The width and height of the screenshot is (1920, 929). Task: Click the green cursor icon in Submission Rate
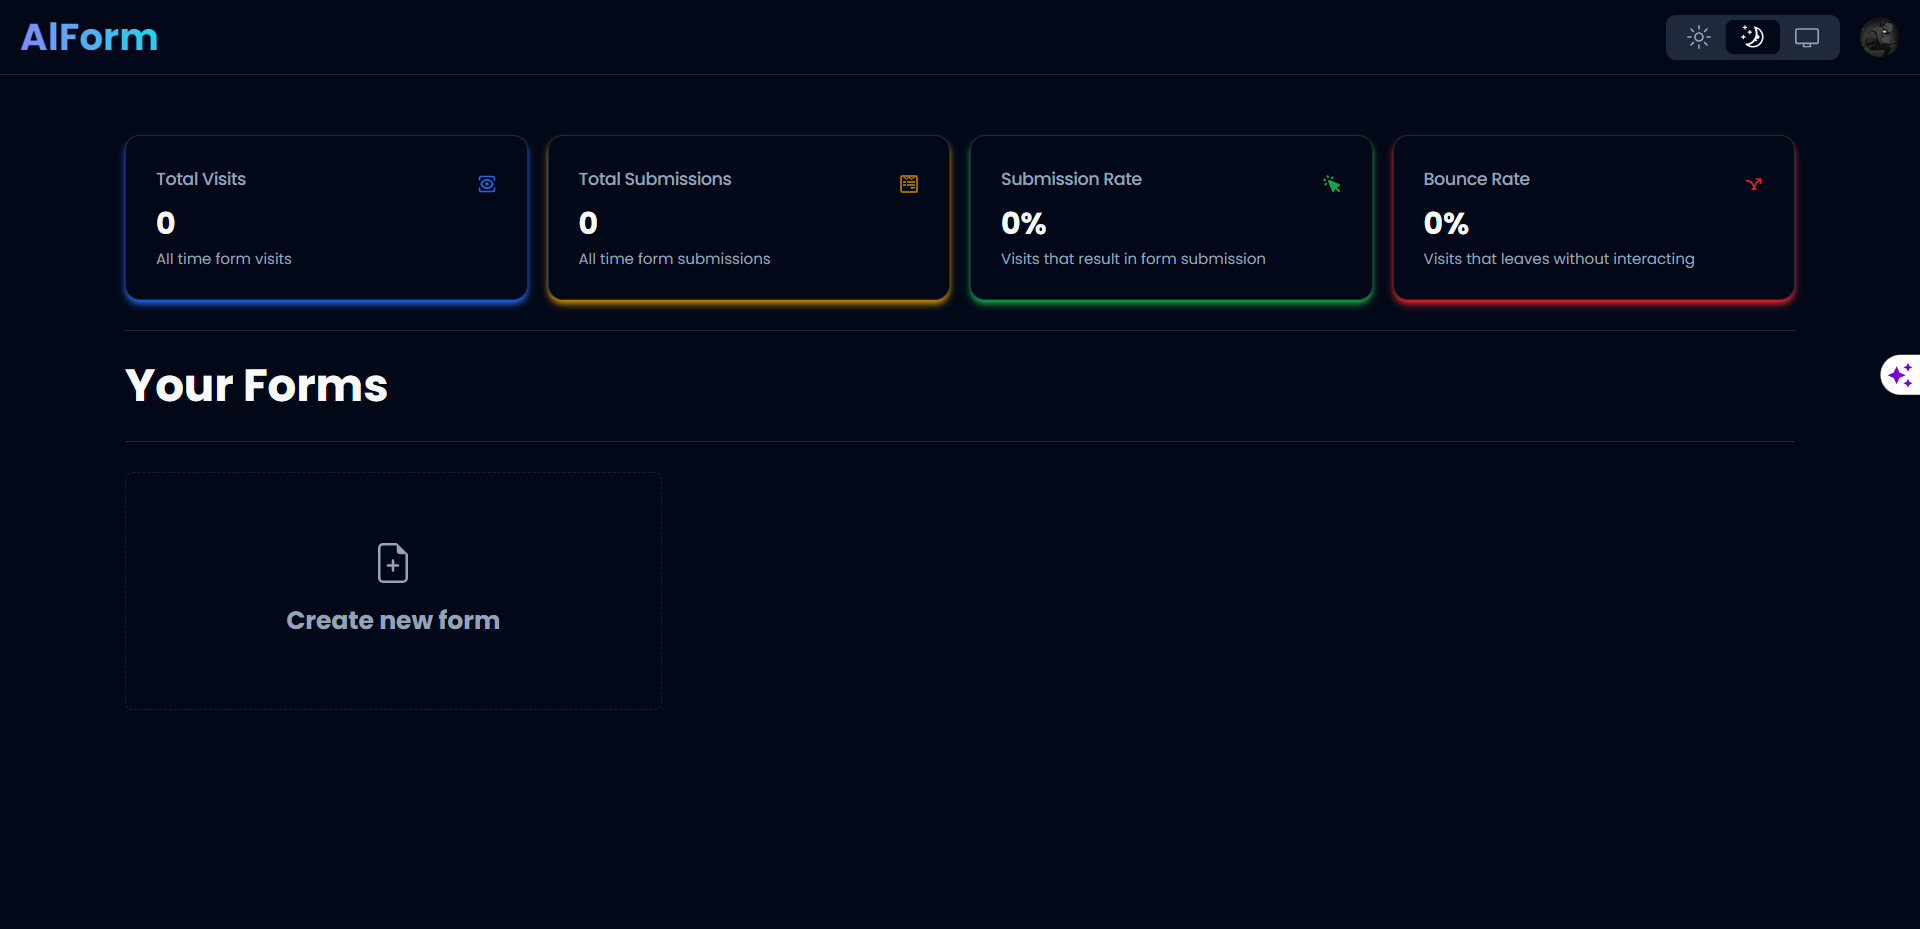(1332, 184)
